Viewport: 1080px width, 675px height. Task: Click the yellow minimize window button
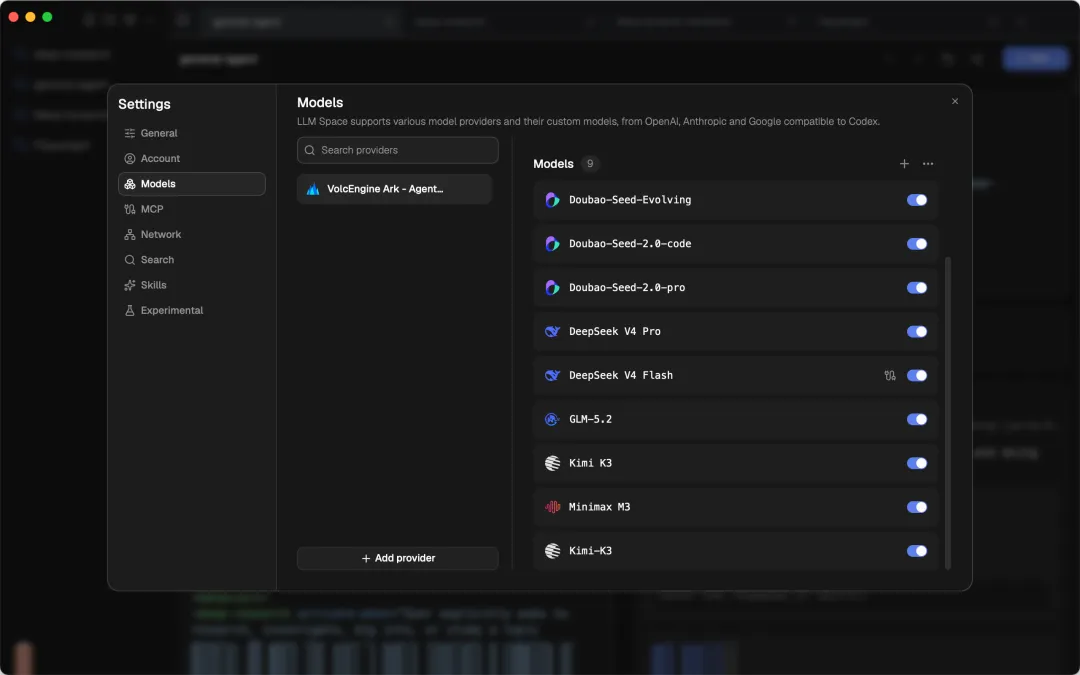point(30,17)
